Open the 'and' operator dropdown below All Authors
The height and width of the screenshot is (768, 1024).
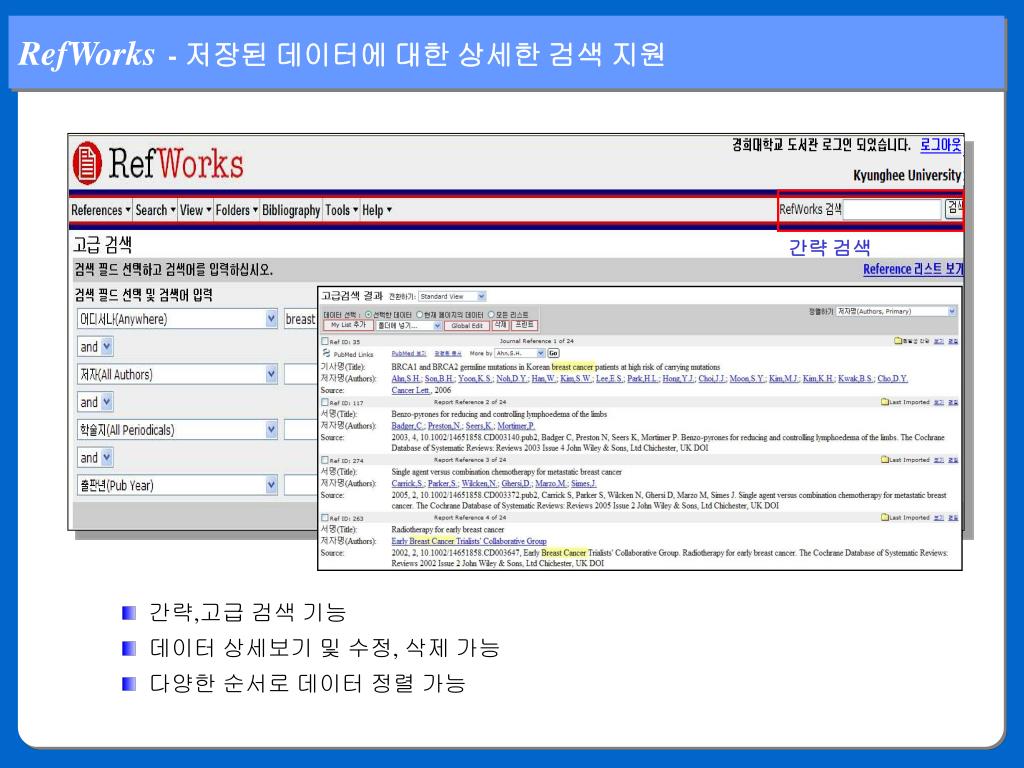click(95, 402)
